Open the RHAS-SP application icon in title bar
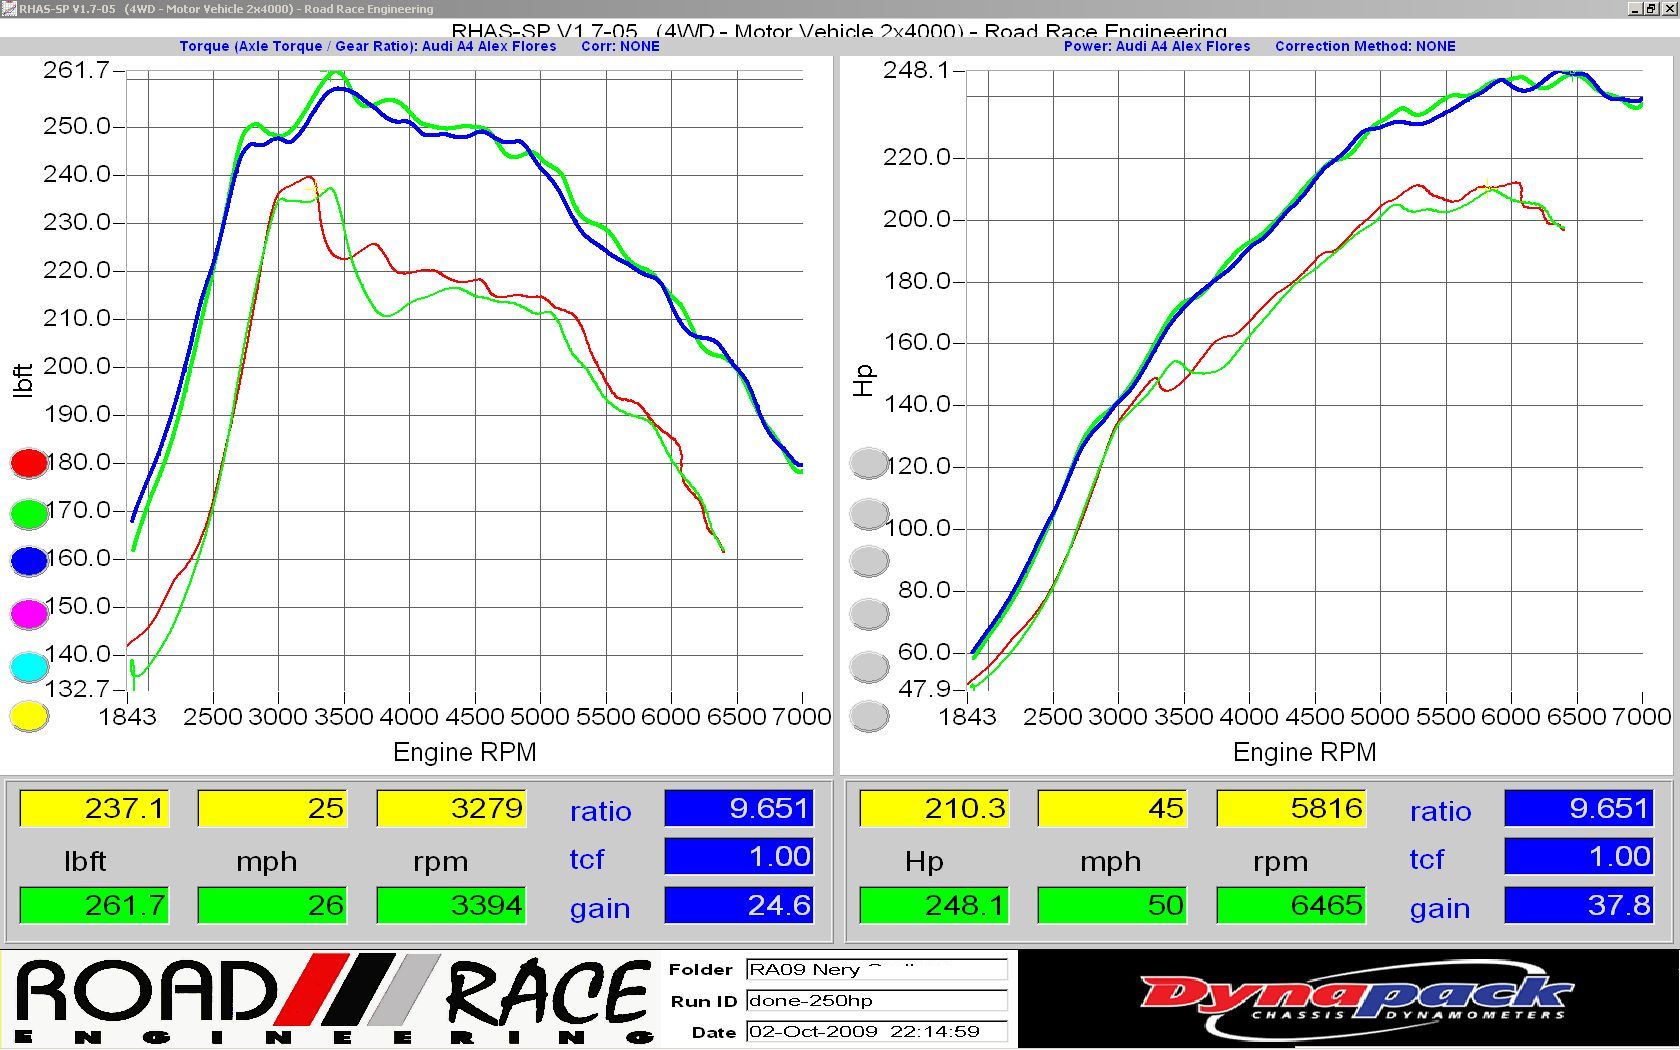 tap(9, 9)
